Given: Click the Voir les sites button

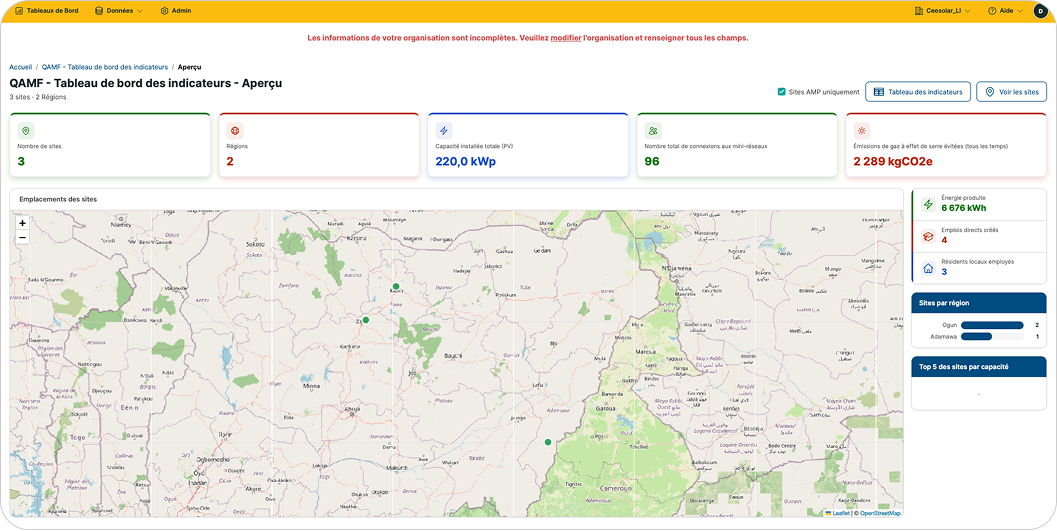Looking at the screenshot, I should [x=1011, y=92].
